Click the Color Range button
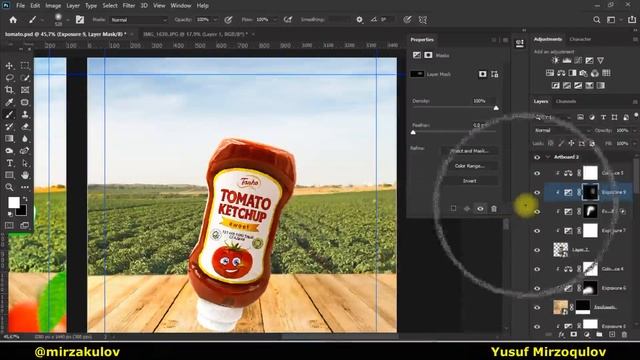Screen dimensions: 640x360 coord(469,166)
